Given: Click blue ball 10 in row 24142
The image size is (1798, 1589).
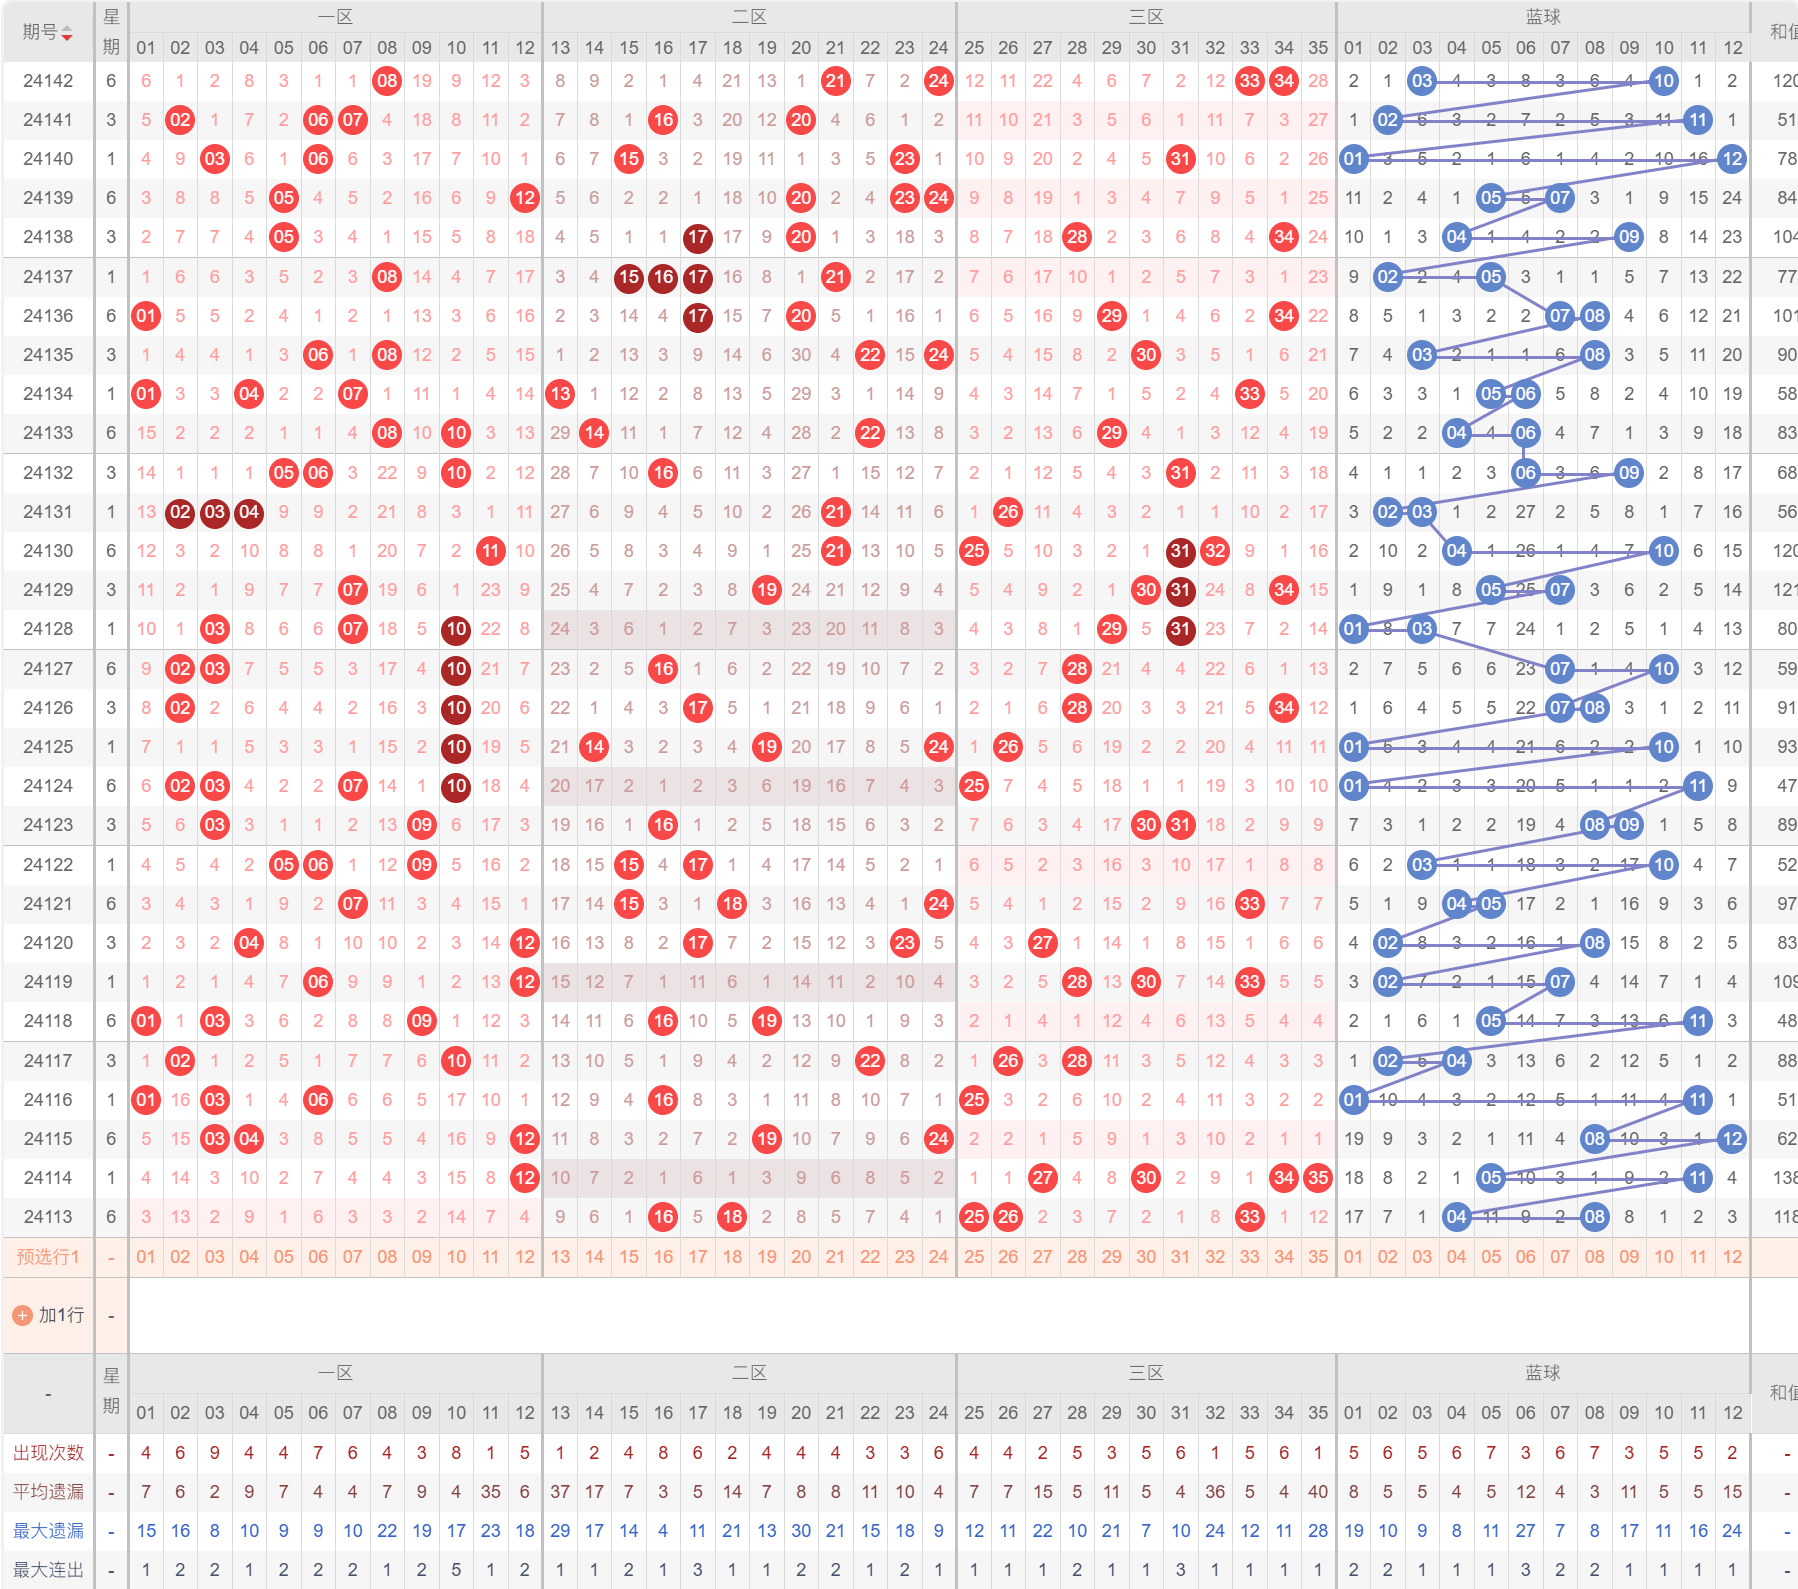Looking at the screenshot, I should 1663,81.
